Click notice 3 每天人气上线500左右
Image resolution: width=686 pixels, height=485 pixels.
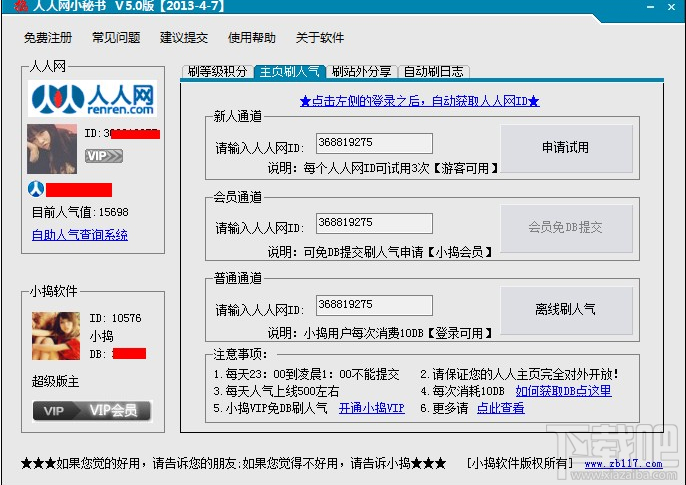[x=276, y=391]
